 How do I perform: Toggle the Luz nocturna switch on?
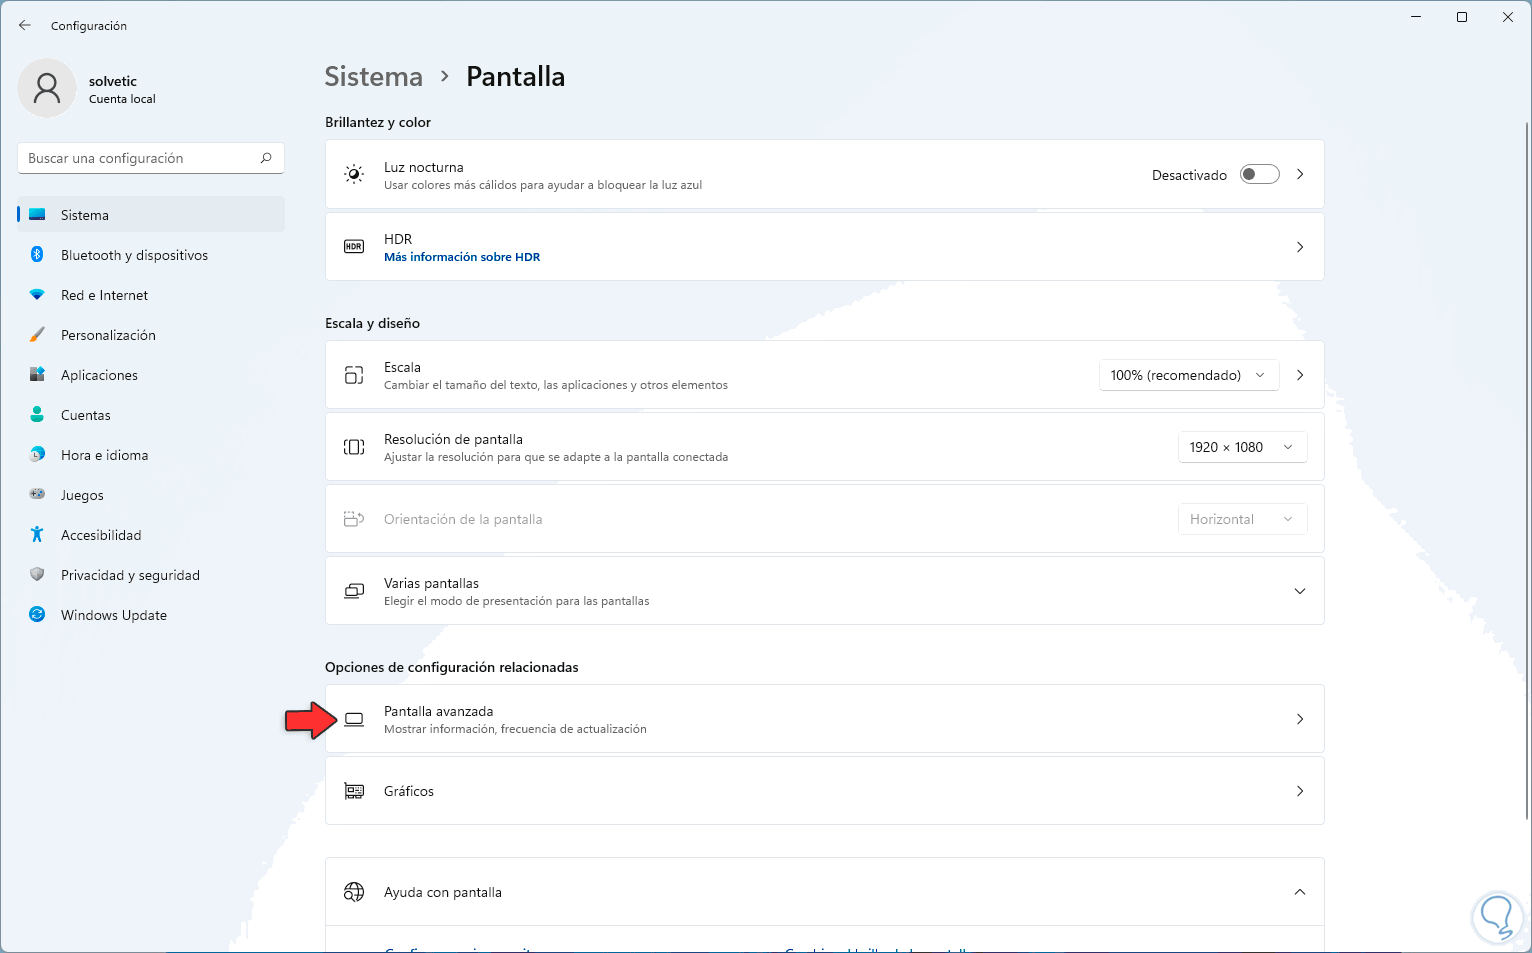tap(1259, 175)
